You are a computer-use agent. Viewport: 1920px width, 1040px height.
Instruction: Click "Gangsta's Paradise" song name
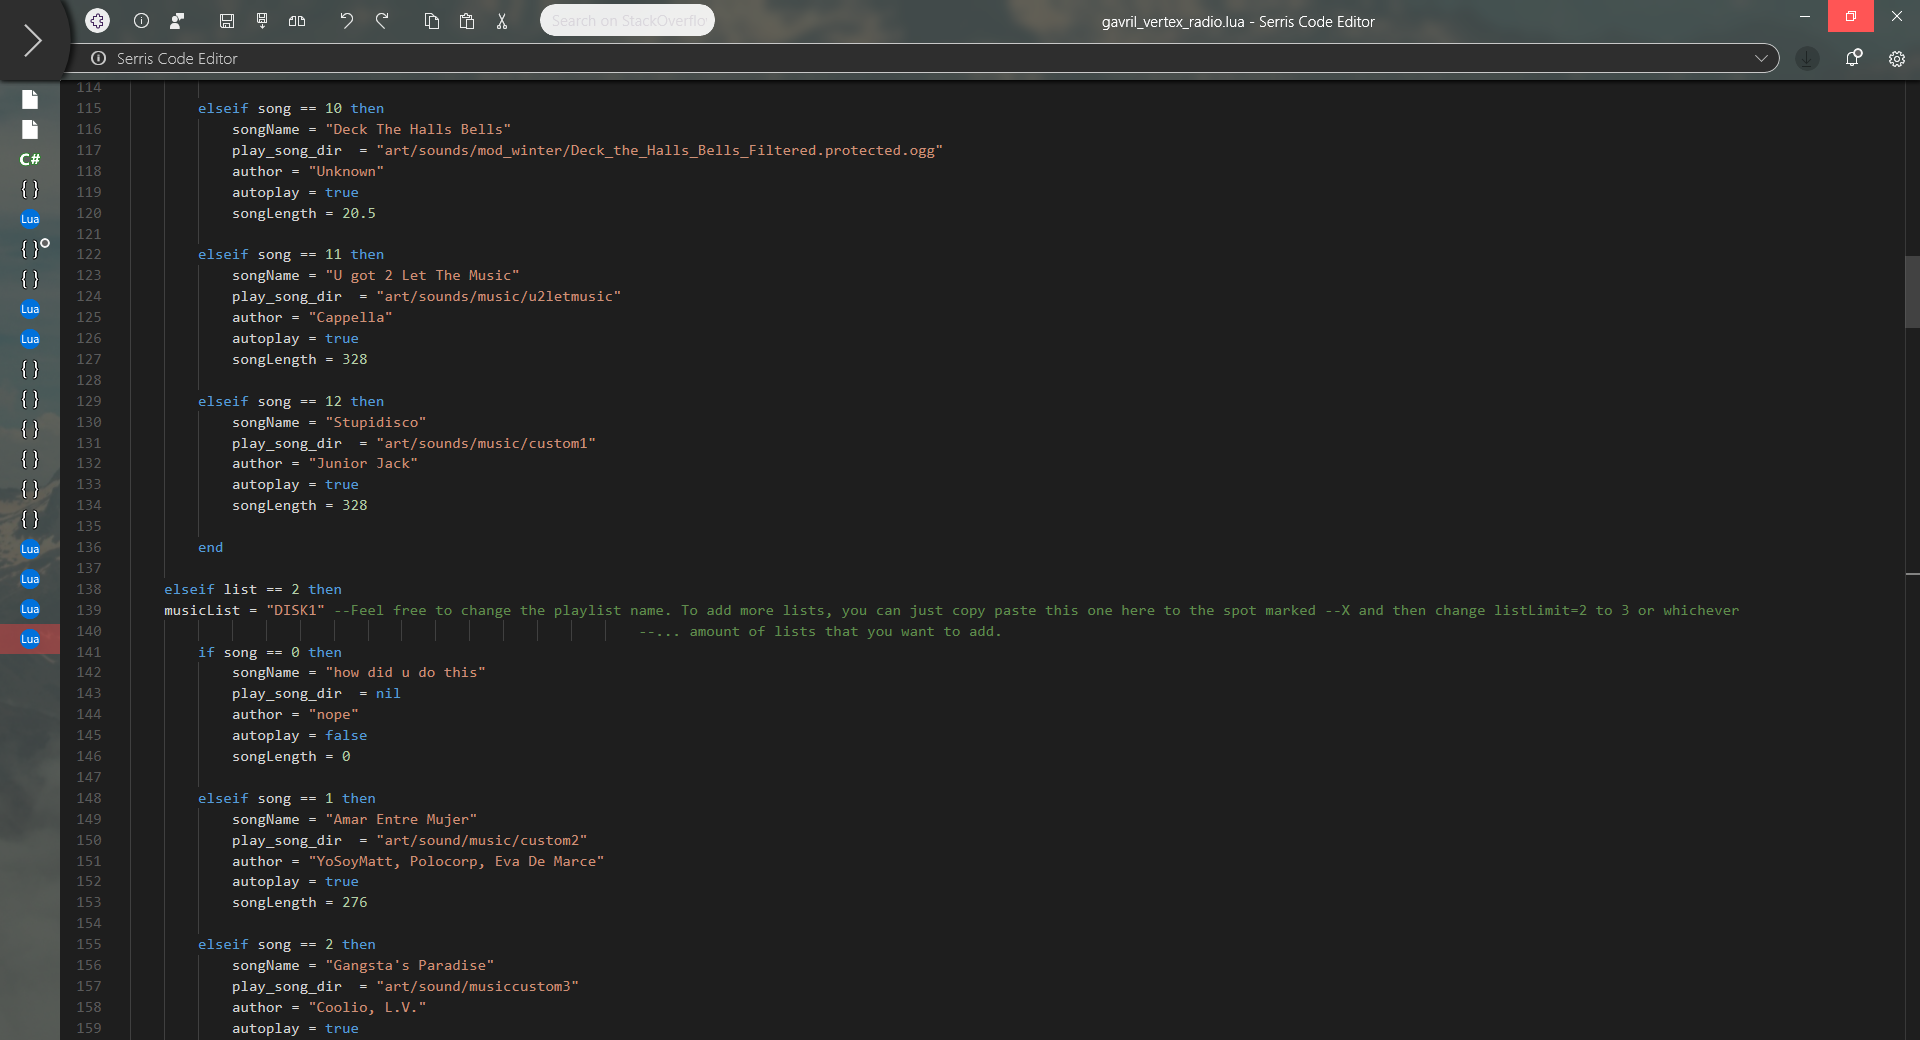pyautogui.click(x=410, y=965)
